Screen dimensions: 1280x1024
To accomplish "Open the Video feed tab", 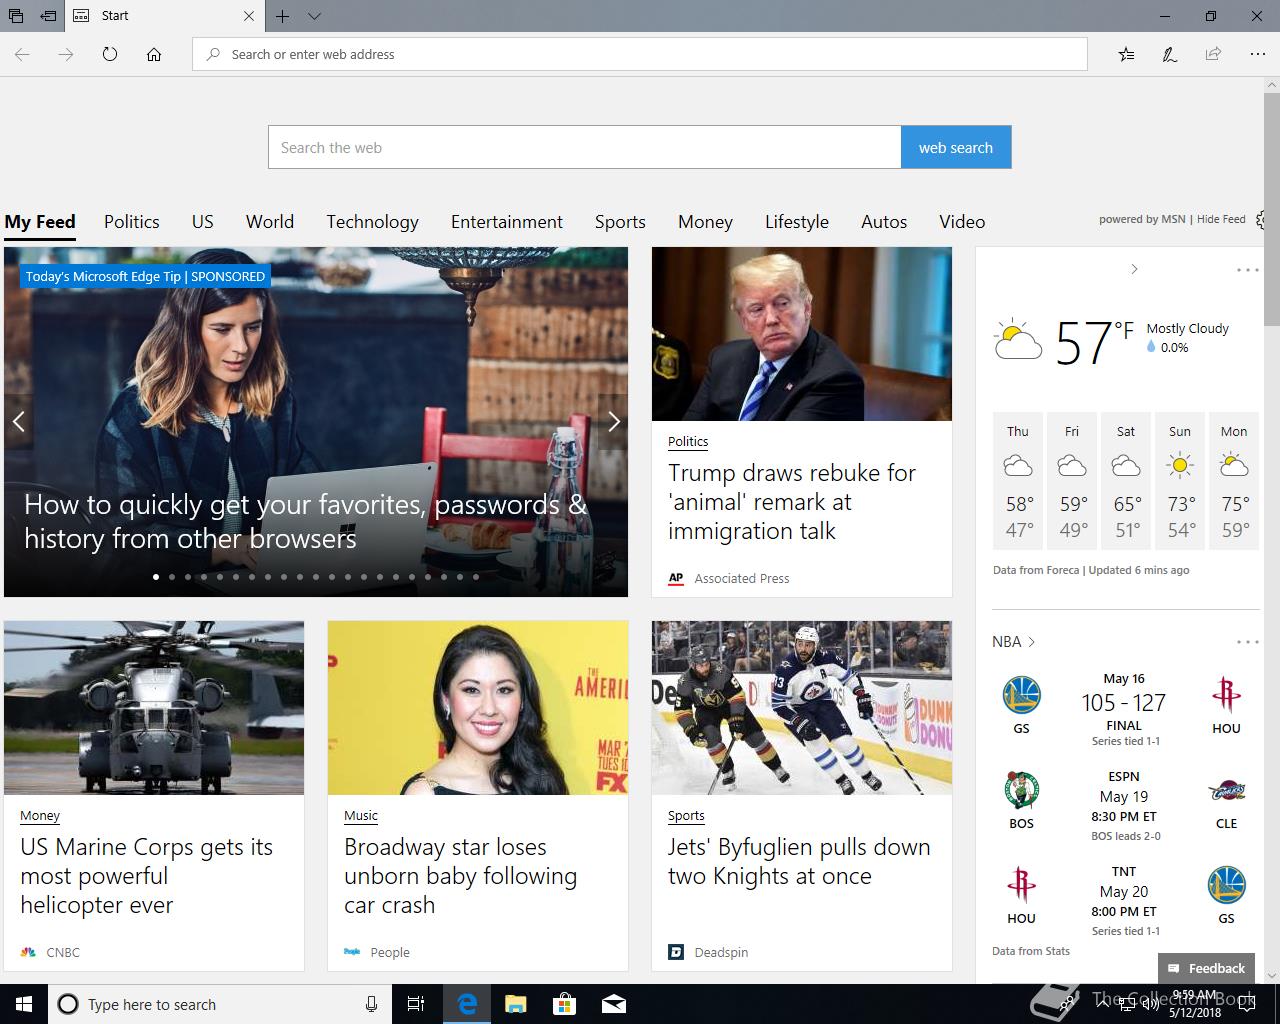I will tap(962, 222).
